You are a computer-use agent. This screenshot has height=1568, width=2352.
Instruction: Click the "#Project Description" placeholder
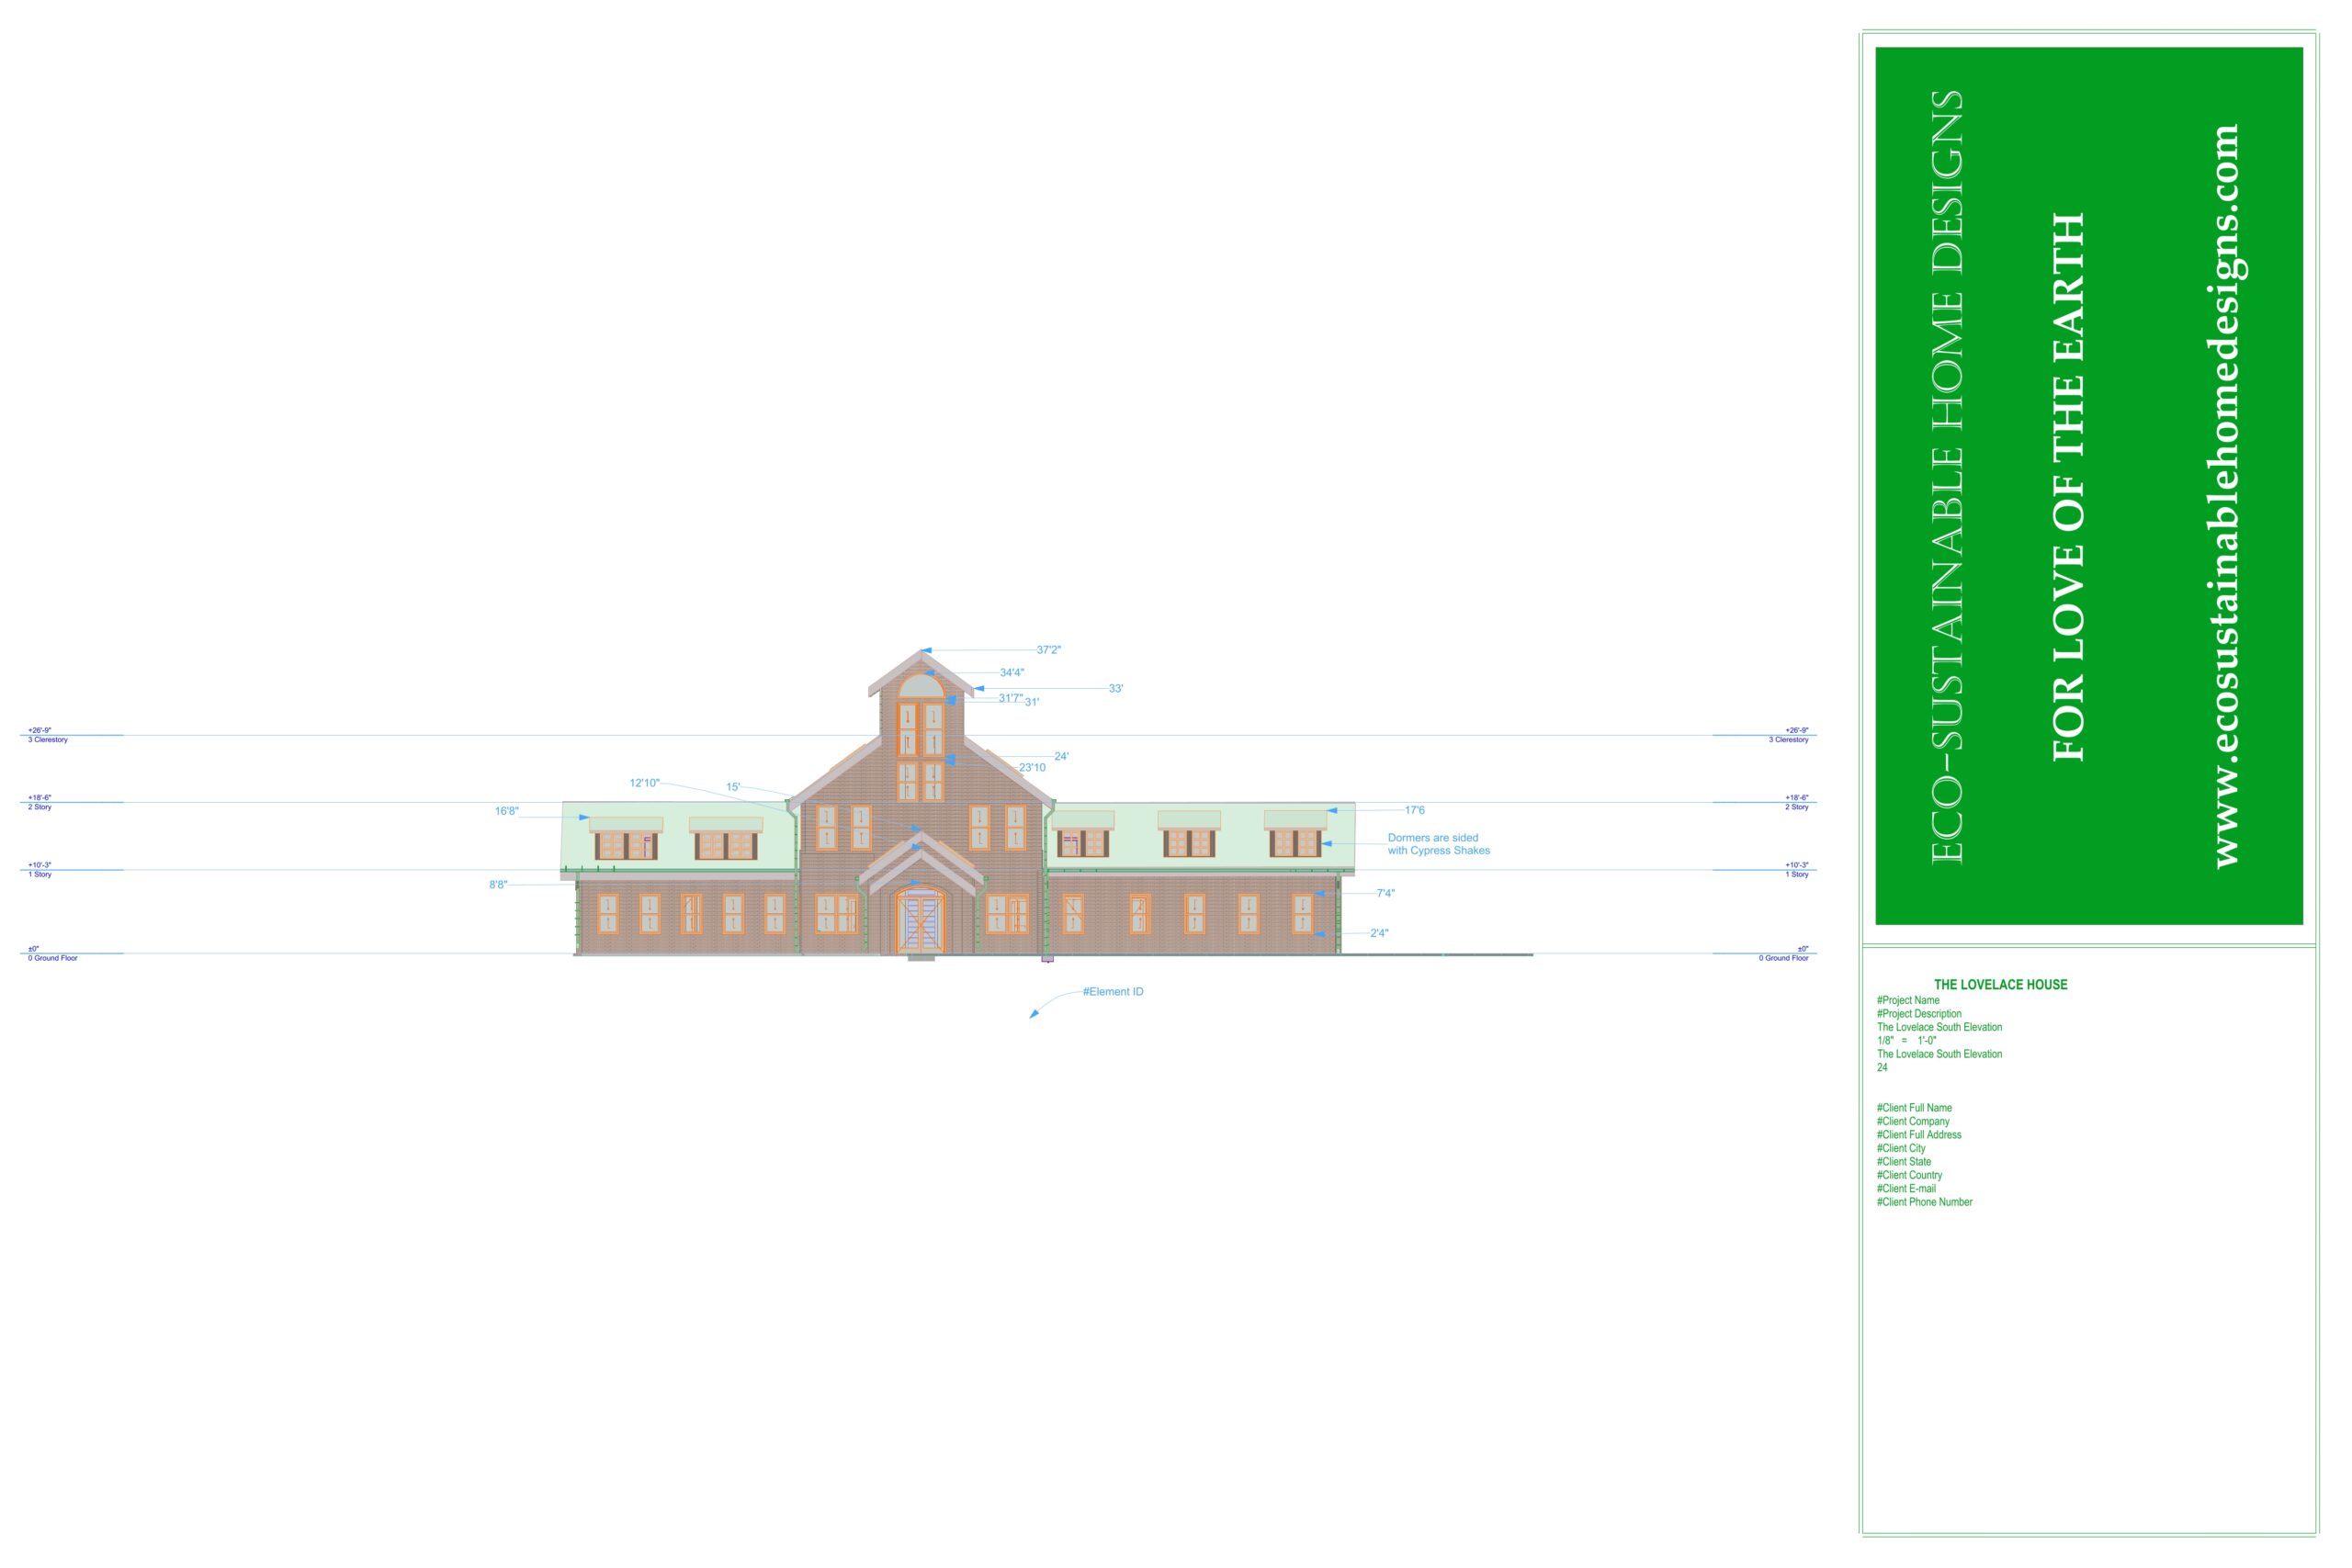[1919, 1014]
